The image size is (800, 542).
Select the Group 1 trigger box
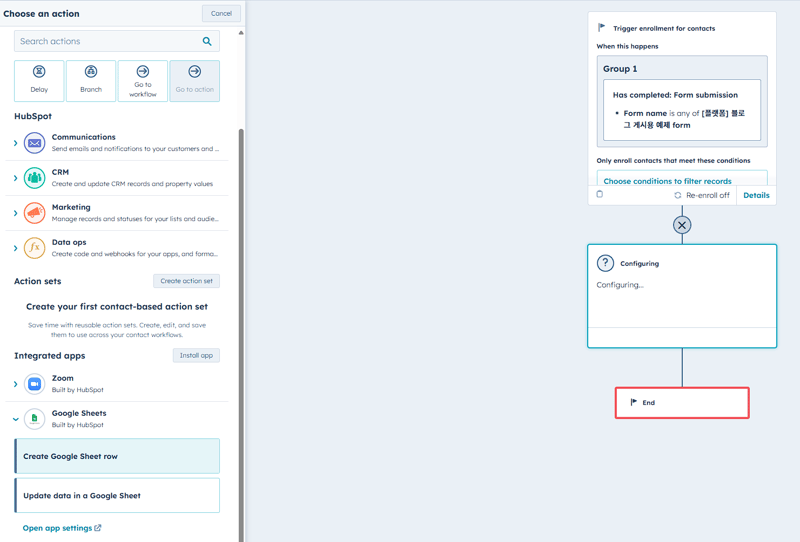pos(682,102)
